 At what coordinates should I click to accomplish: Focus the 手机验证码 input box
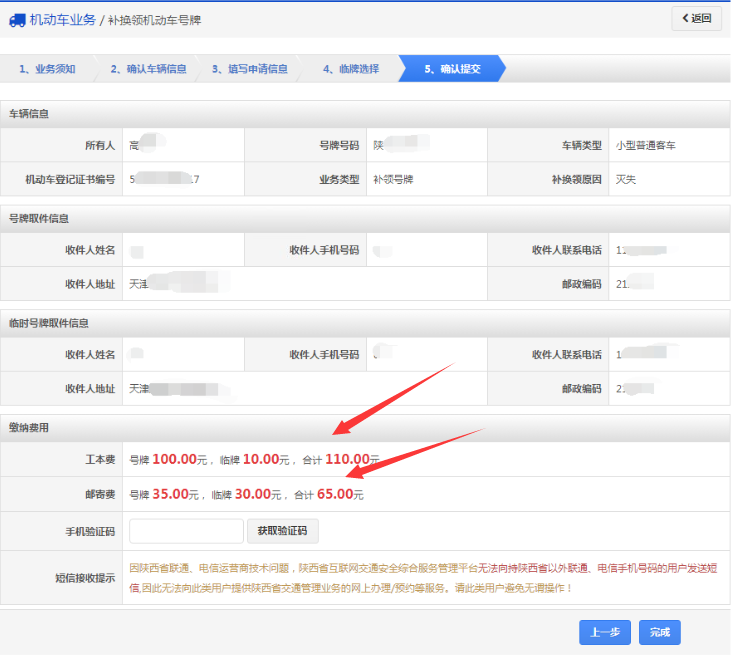coord(186,531)
